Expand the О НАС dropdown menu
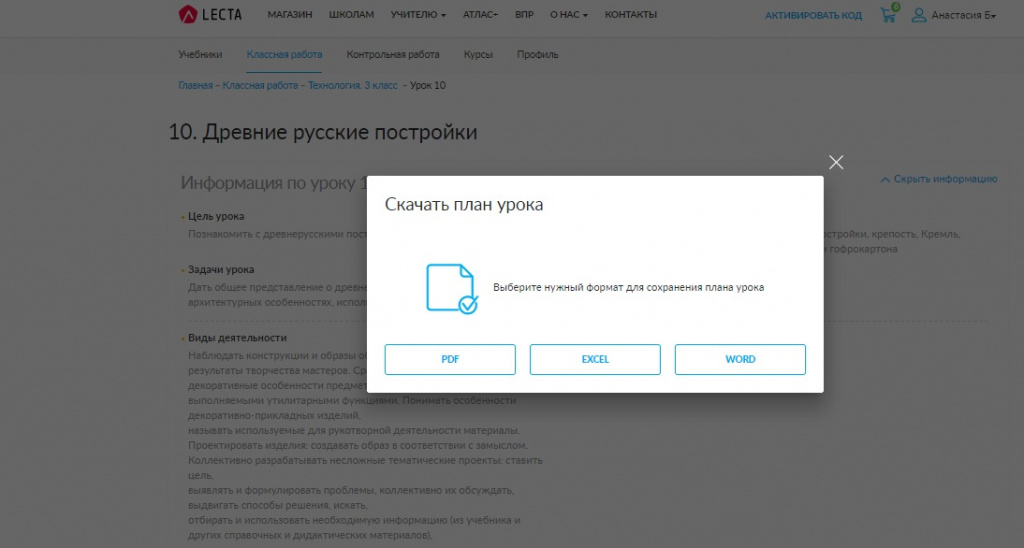Viewport: 1024px width, 548px height. tap(569, 14)
